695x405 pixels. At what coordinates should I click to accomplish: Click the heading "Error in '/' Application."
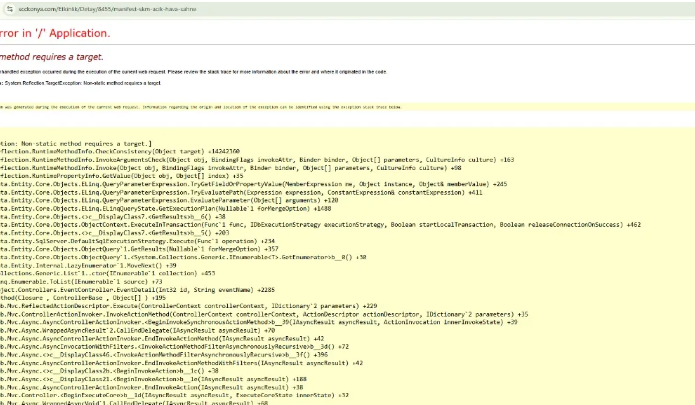point(55,33)
